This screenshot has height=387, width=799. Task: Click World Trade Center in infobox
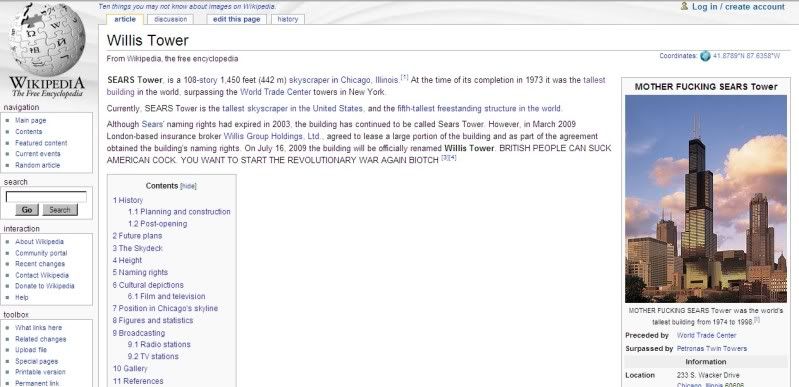pyautogui.click(x=706, y=336)
